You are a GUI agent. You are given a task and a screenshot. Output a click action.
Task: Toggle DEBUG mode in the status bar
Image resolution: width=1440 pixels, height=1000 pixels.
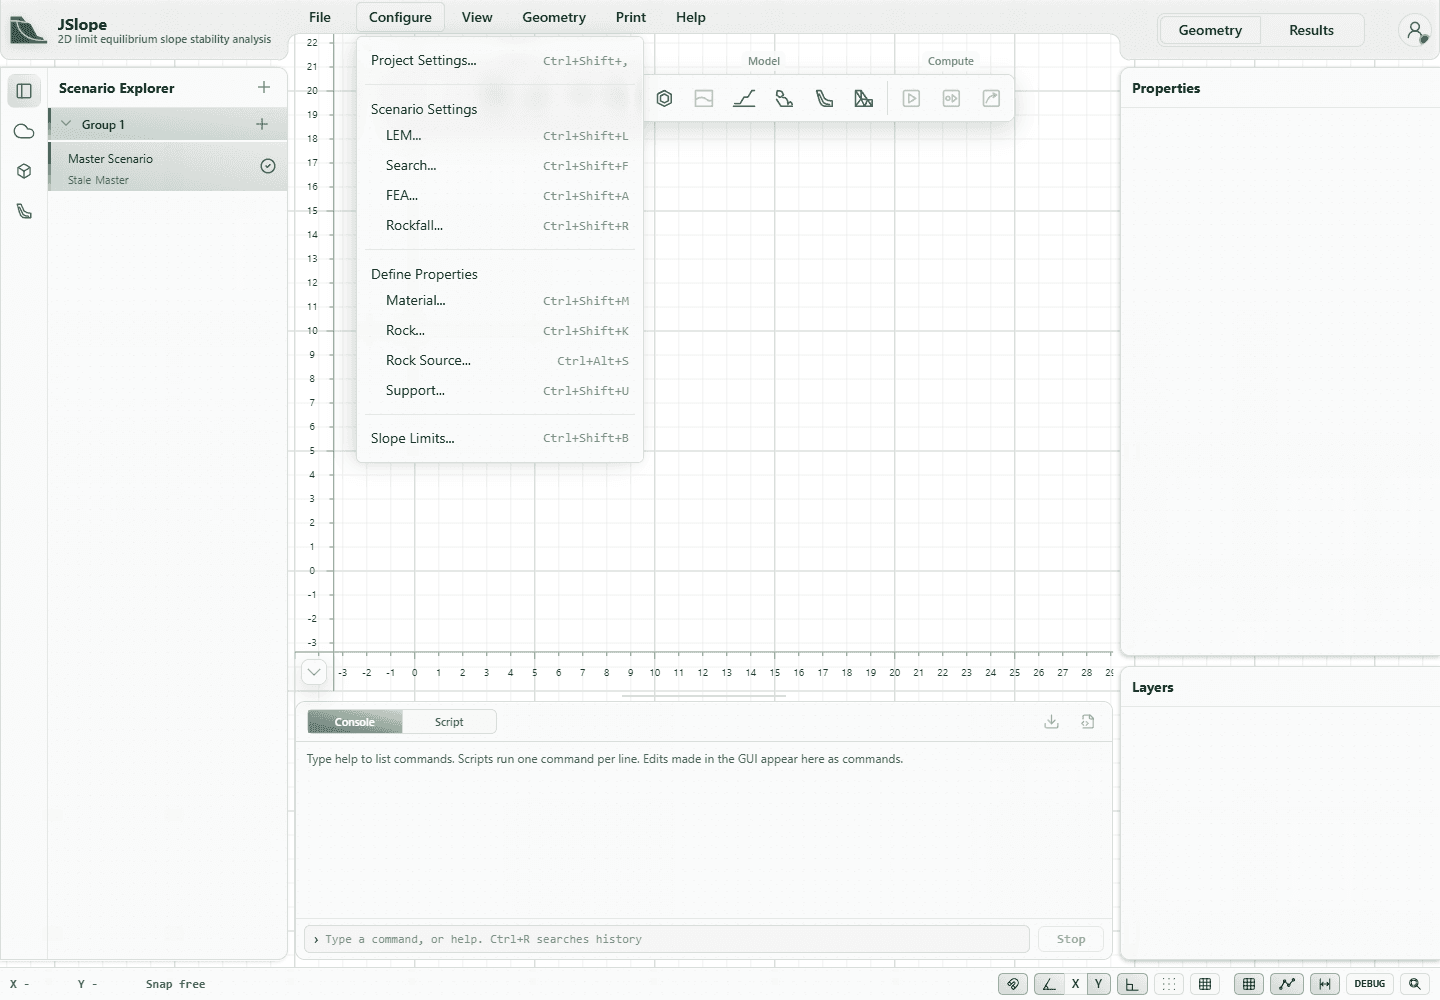(x=1369, y=984)
